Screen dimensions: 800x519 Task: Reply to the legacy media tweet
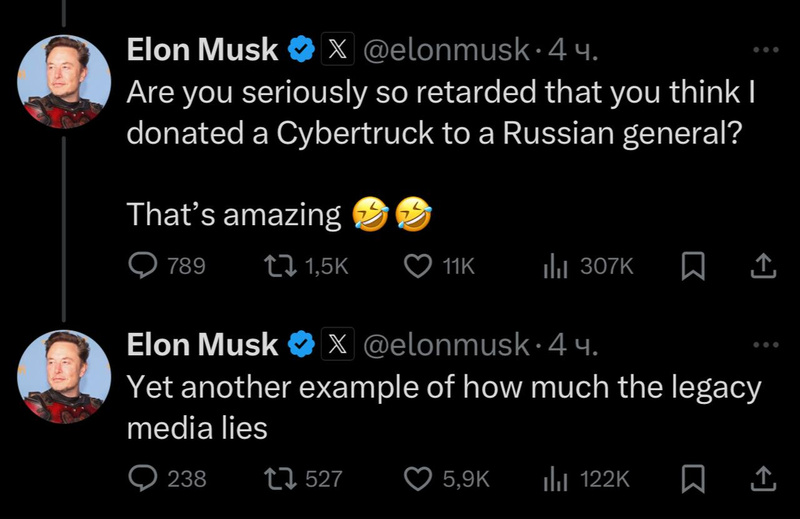pyautogui.click(x=144, y=479)
